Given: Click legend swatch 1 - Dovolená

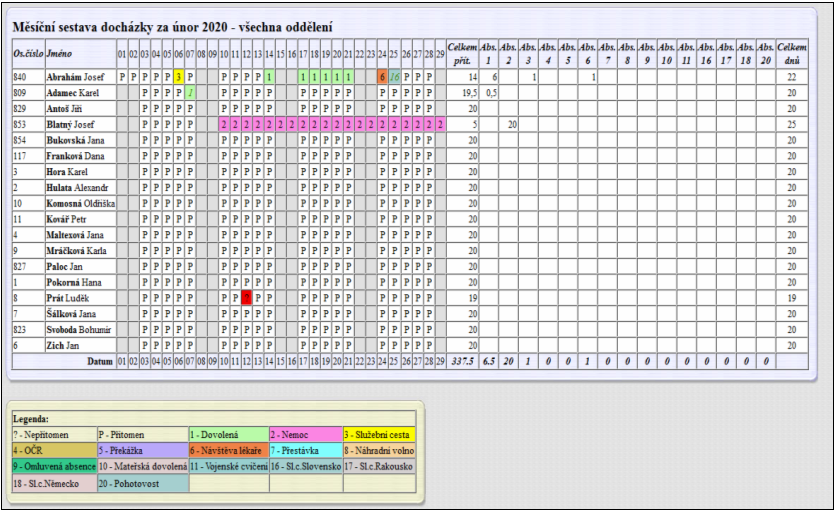Looking at the screenshot, I should pyautogui.click(x=228, y=435).
